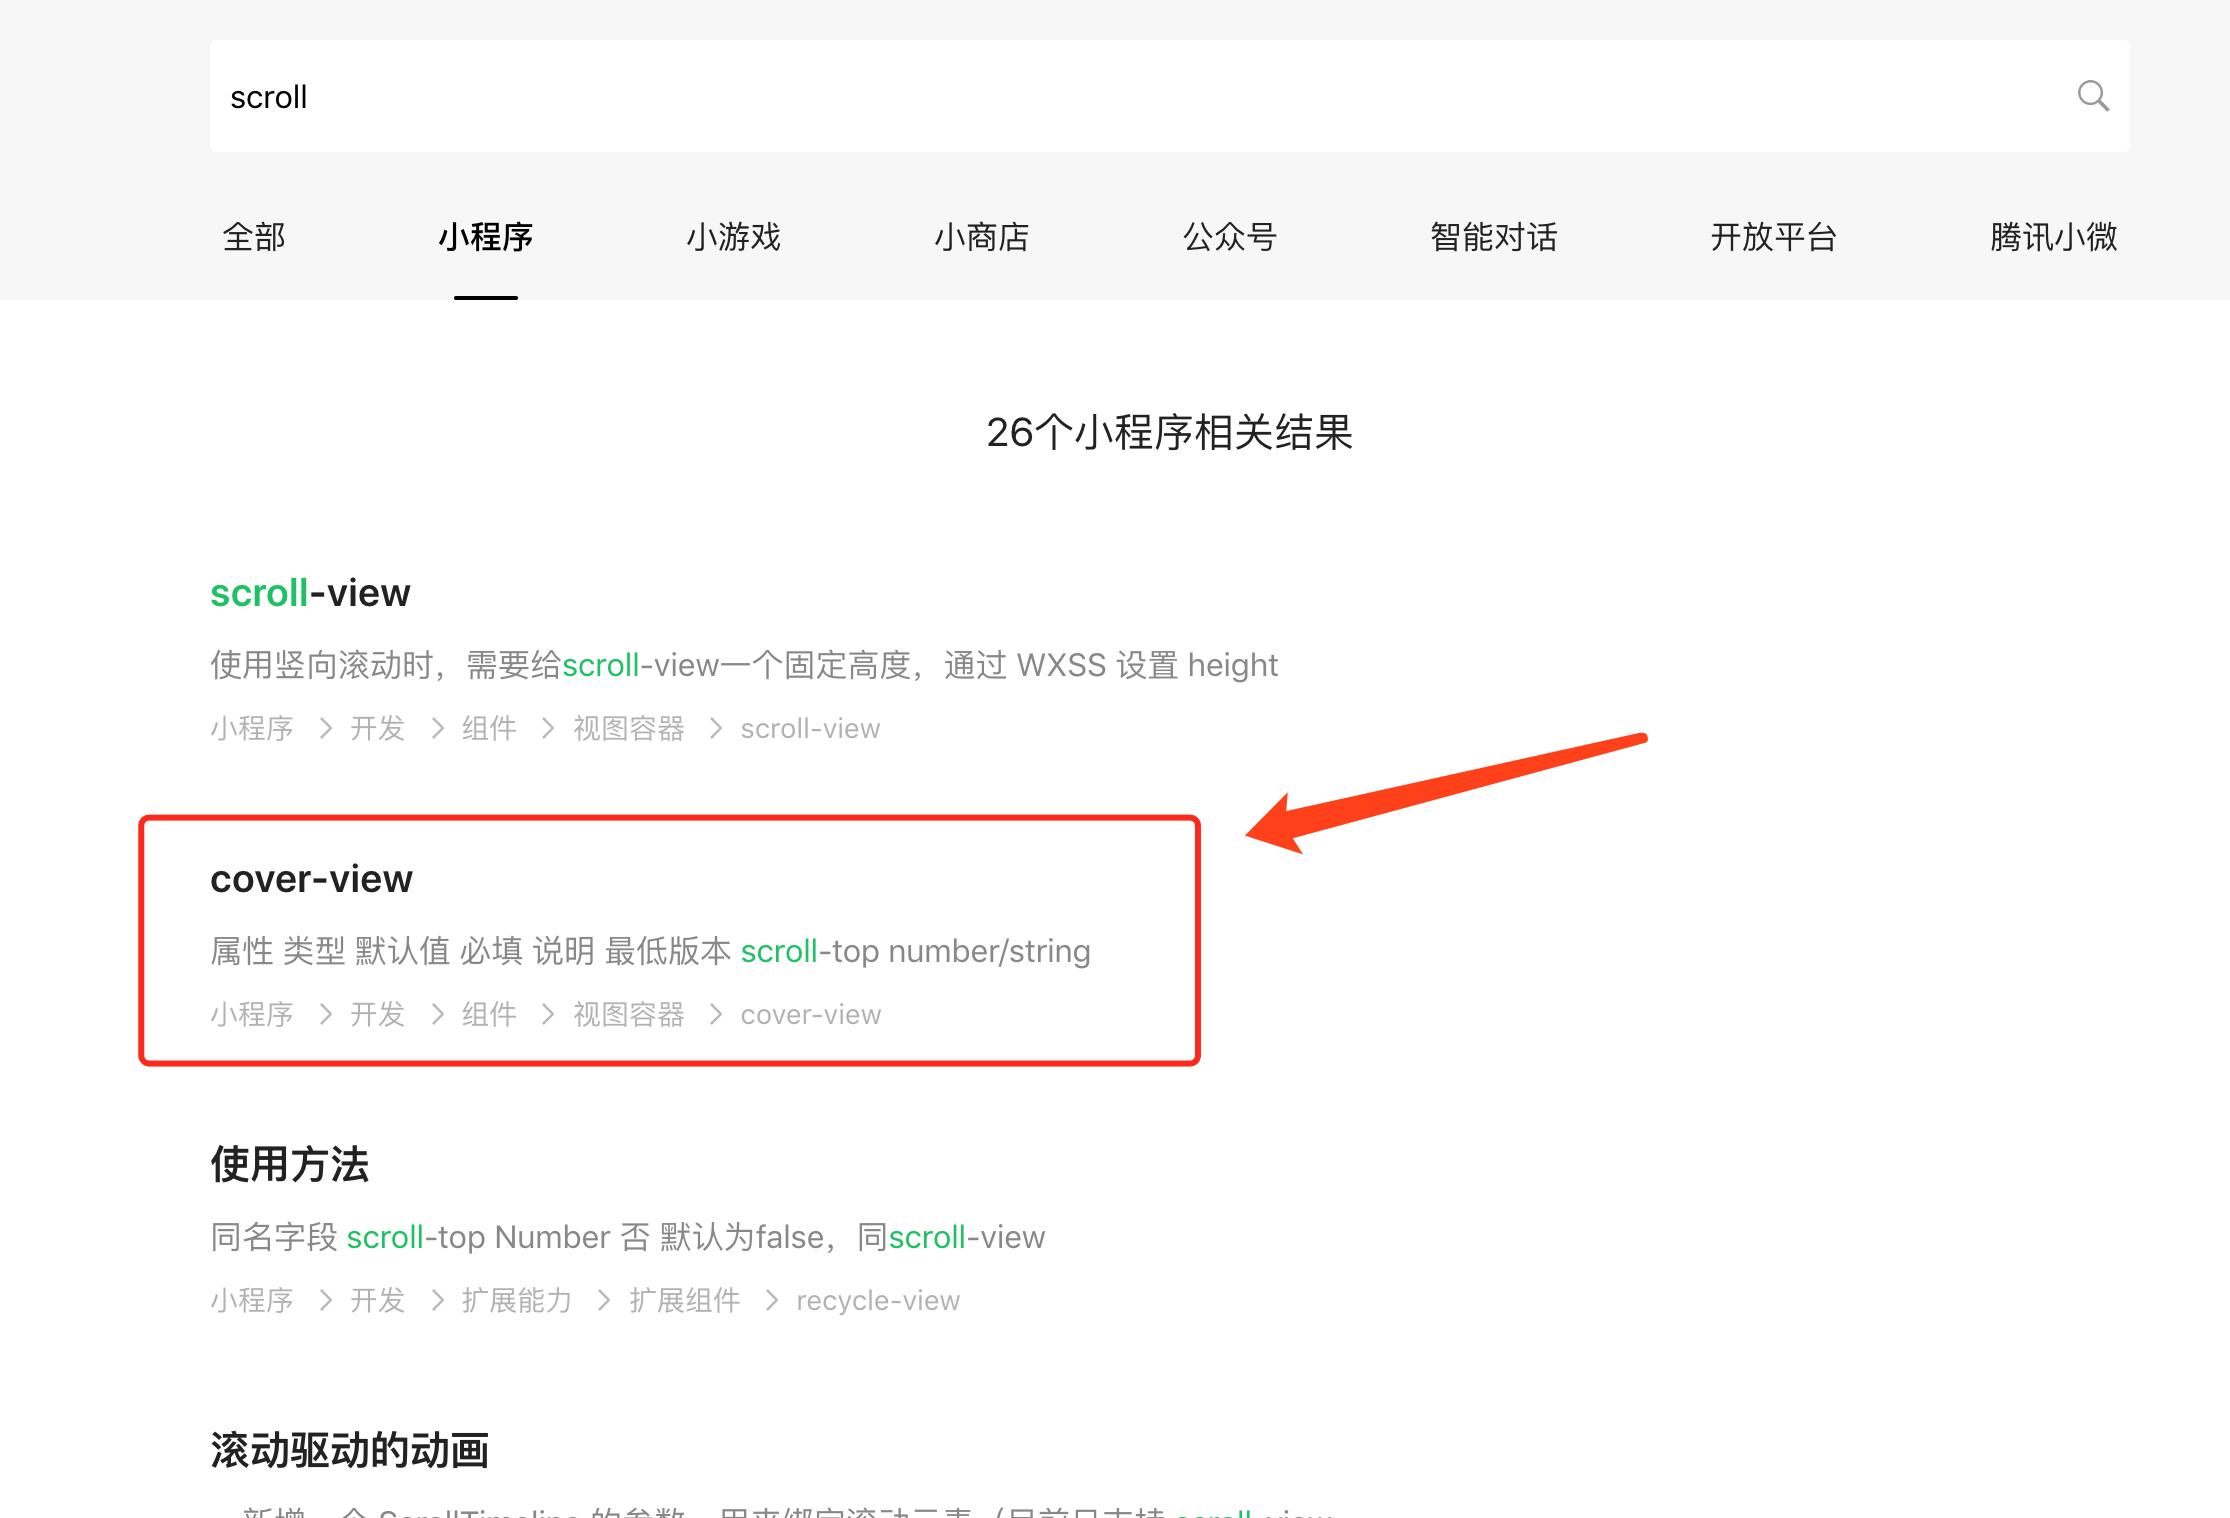Open the 小游戏 tab
This screenshot has width=2230, height=1518.
click(x=733, y=237)
